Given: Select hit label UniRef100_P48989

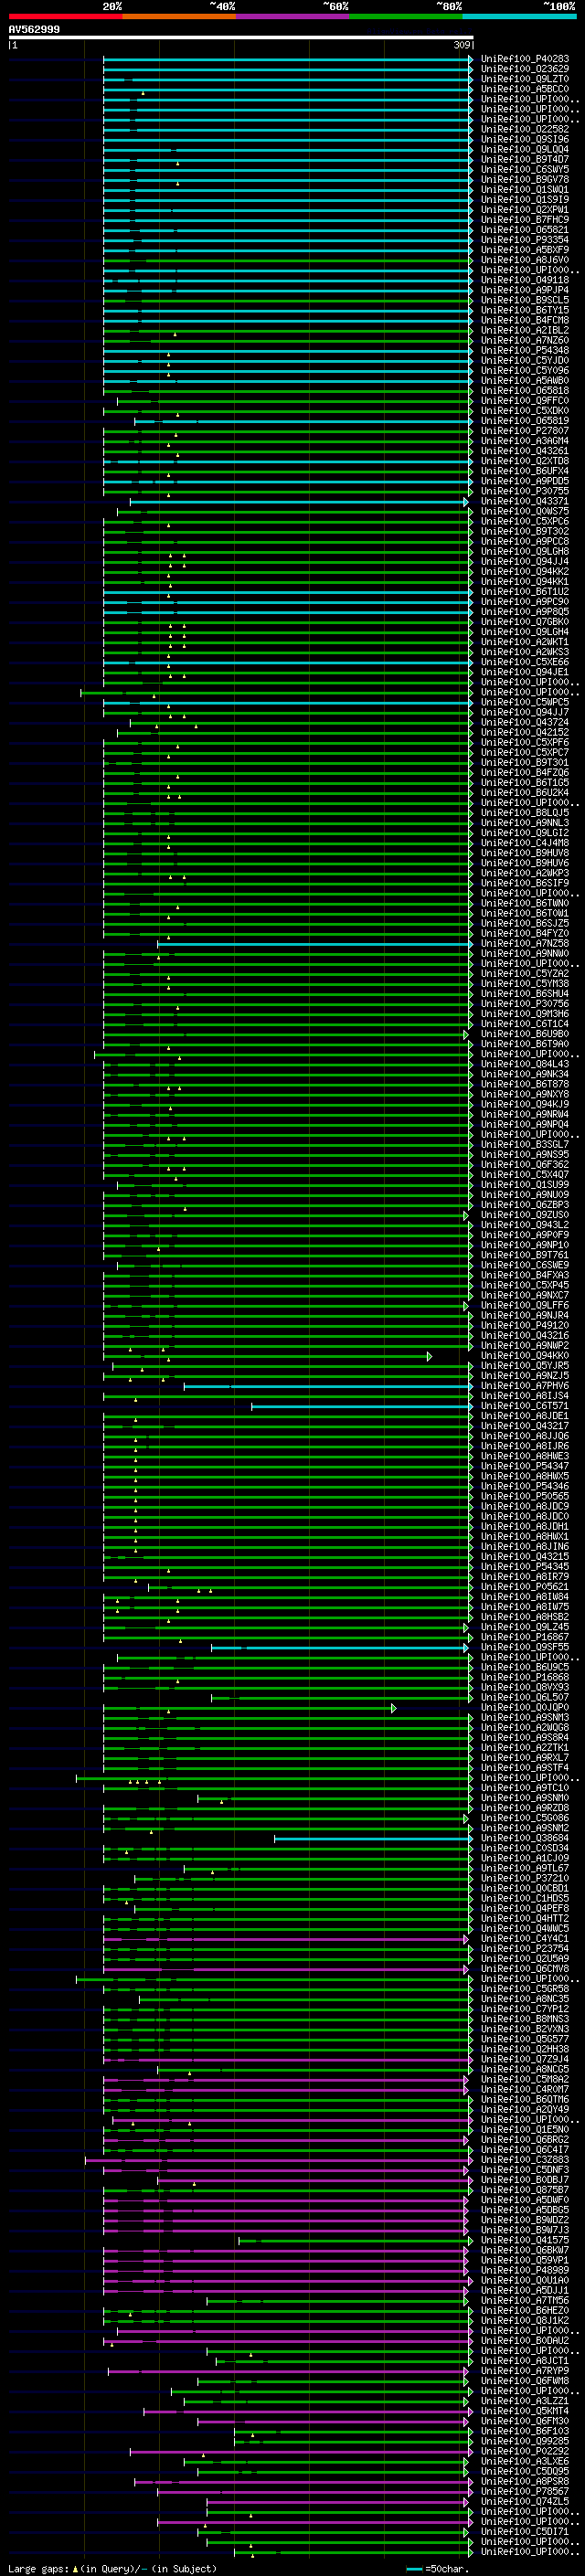Looking at the screenshot, I should pyautogui.click(x=525, y=2270).
